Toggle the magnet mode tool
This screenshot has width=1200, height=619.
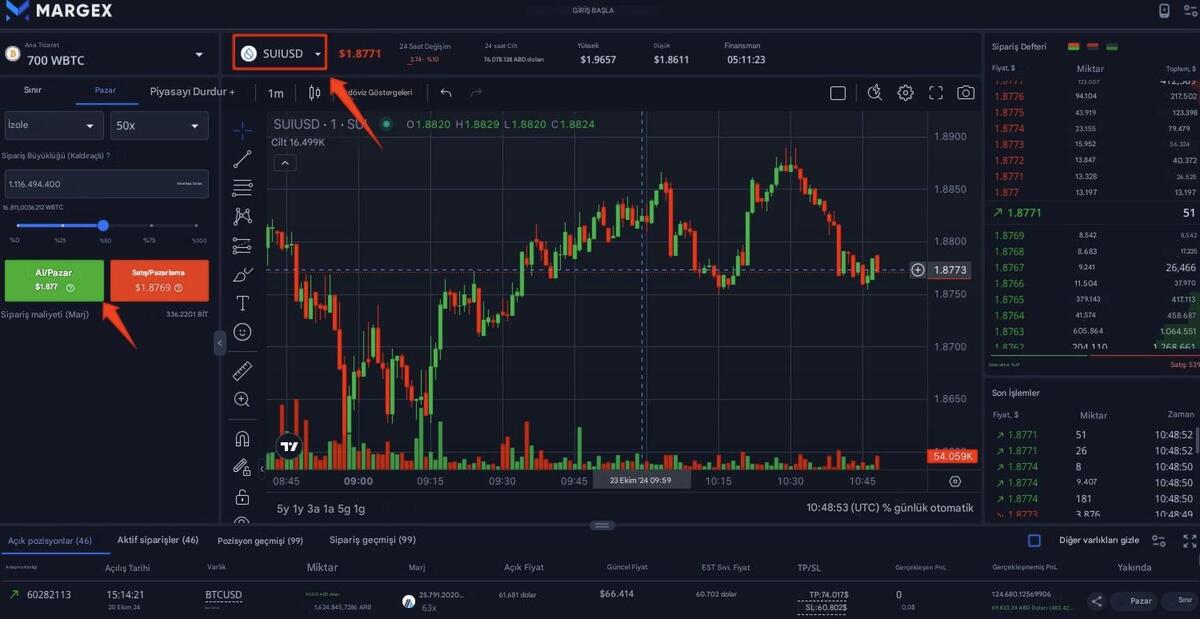point(242,438)
